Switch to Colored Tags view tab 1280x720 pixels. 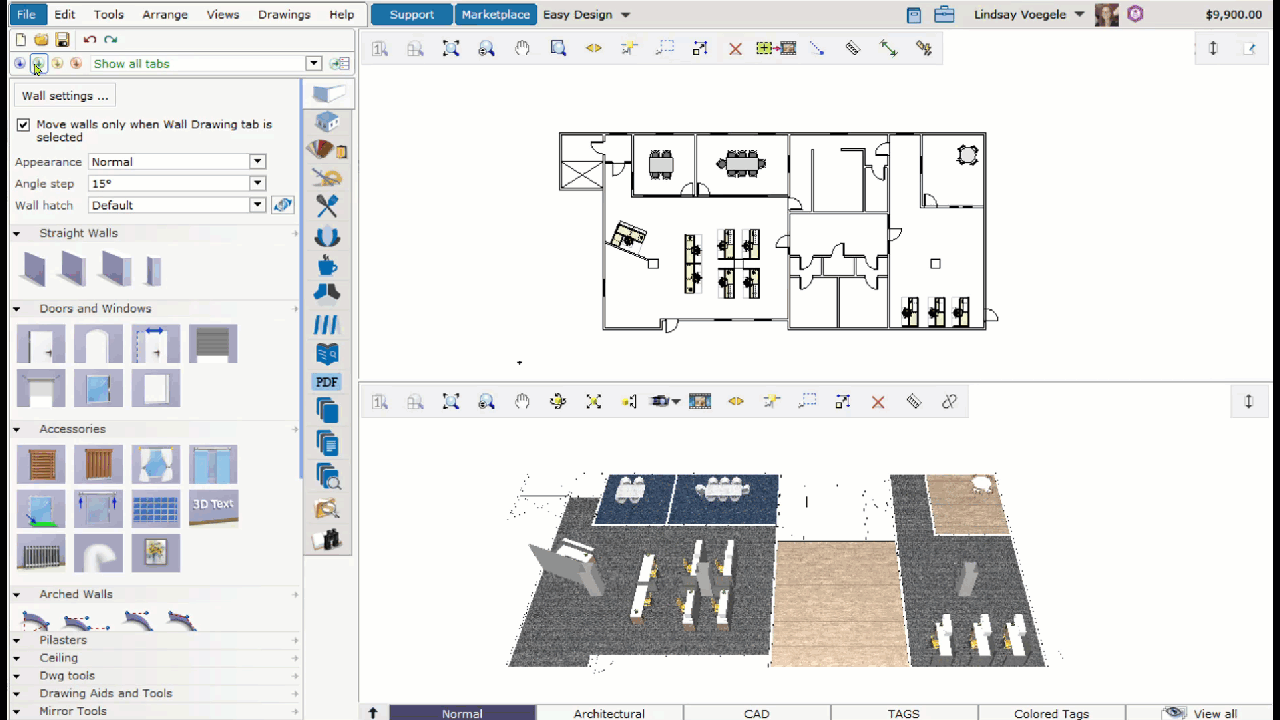[1051, 713]
